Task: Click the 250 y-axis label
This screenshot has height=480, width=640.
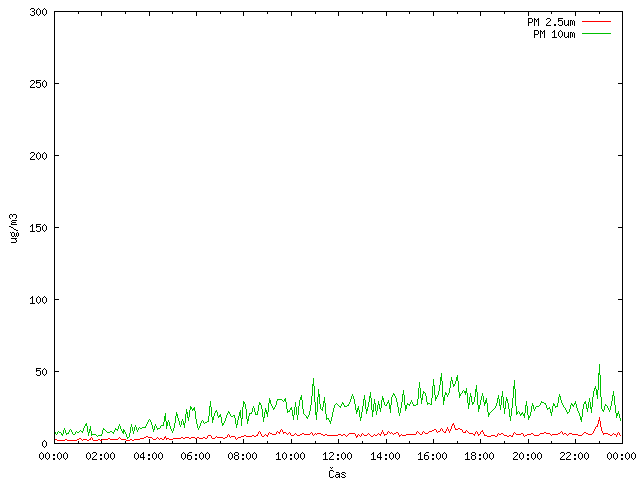Action: pos(38,84)
